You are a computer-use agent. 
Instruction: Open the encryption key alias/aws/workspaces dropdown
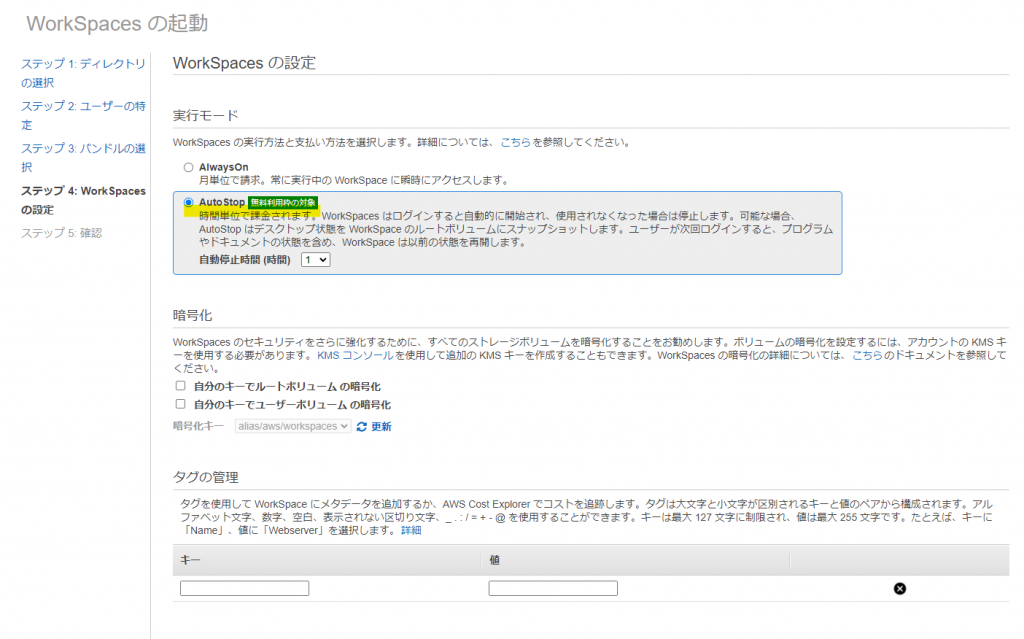pos(293,426)
